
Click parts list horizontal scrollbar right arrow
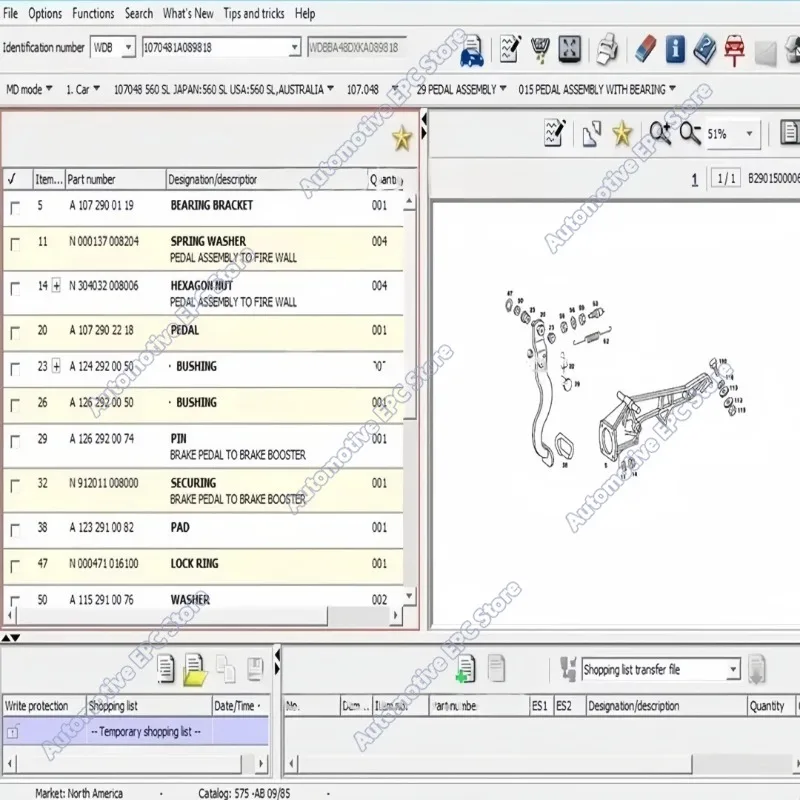[395, 615]
